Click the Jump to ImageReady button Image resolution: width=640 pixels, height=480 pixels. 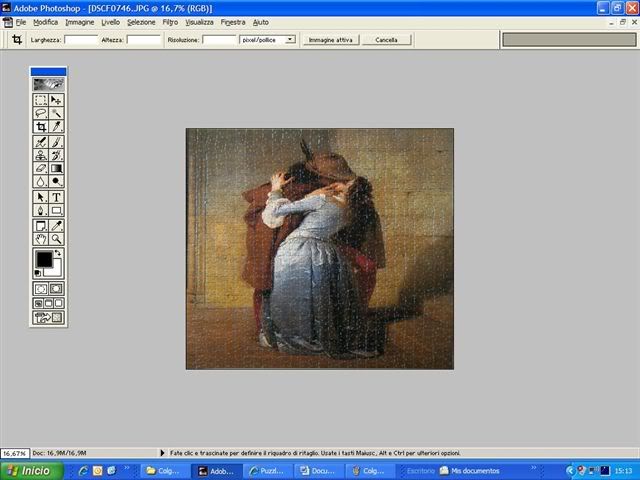point(48,318)
